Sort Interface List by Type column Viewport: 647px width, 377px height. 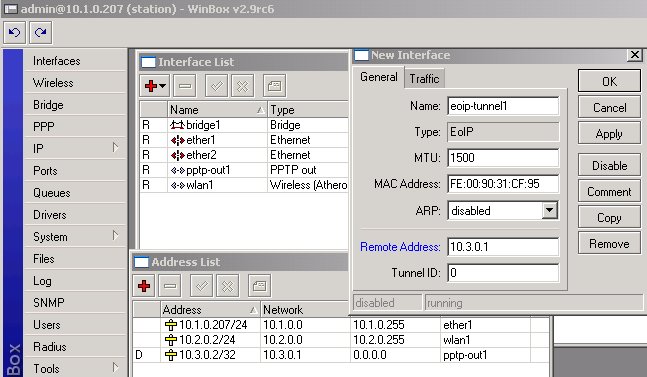click(308, 110)
